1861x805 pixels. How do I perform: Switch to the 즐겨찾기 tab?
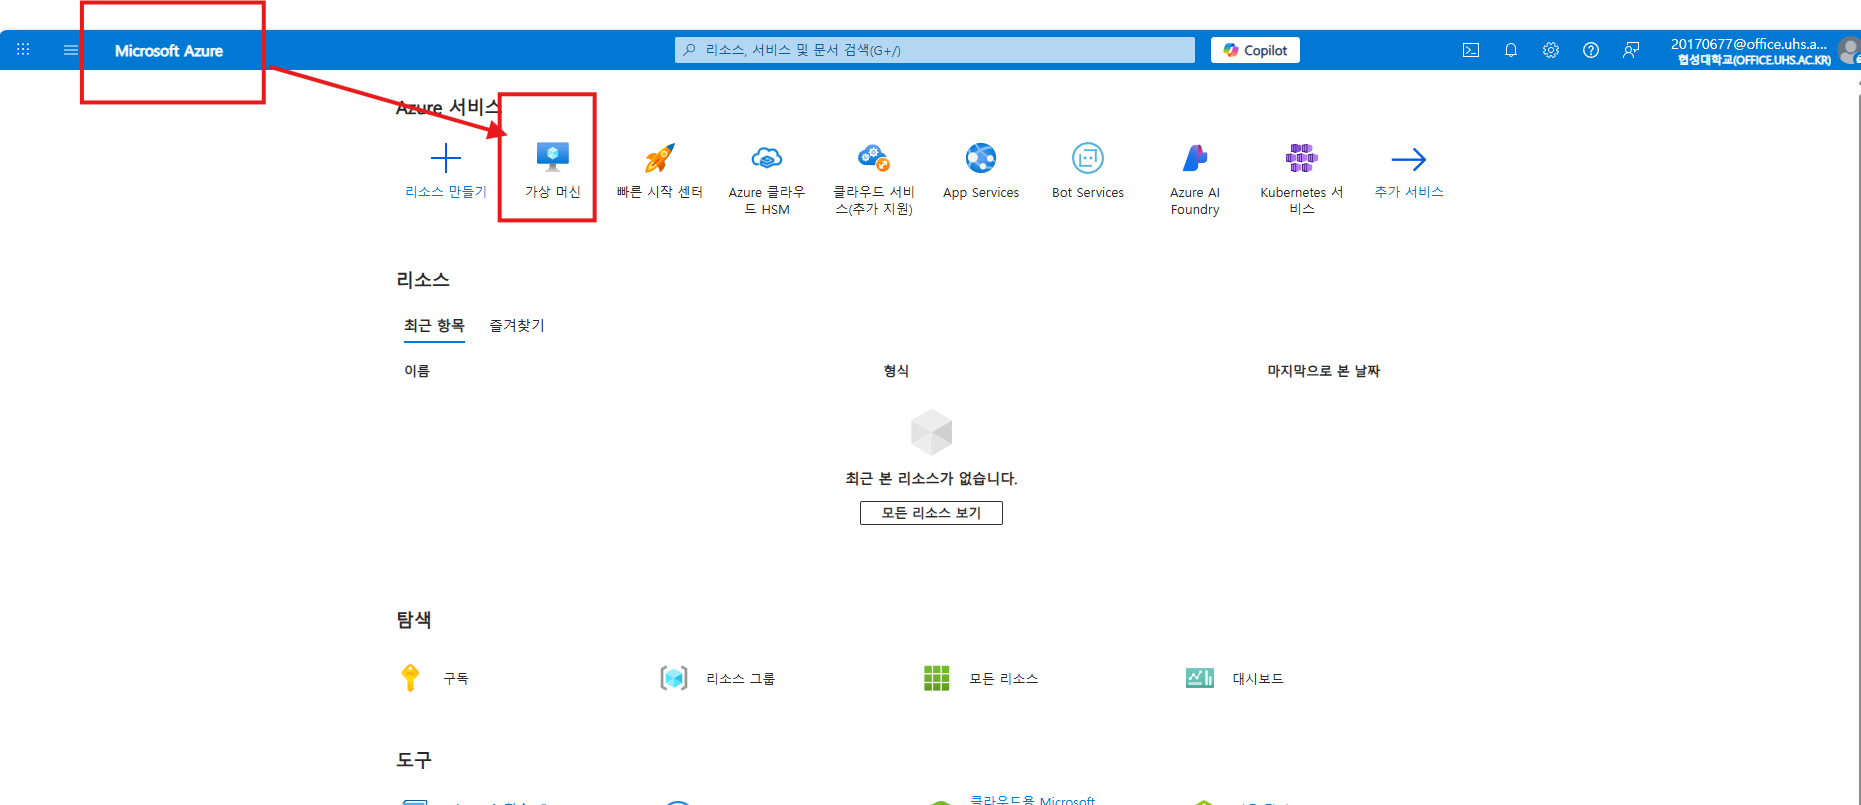click(x=517, y=326)
